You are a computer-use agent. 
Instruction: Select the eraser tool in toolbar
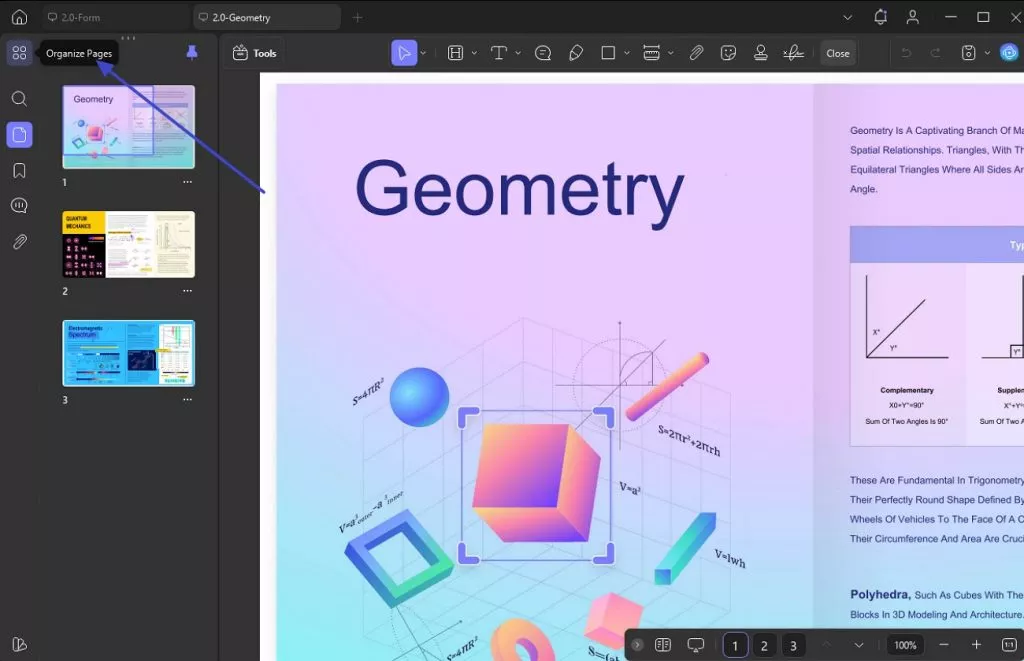click(x=576, y=53)
